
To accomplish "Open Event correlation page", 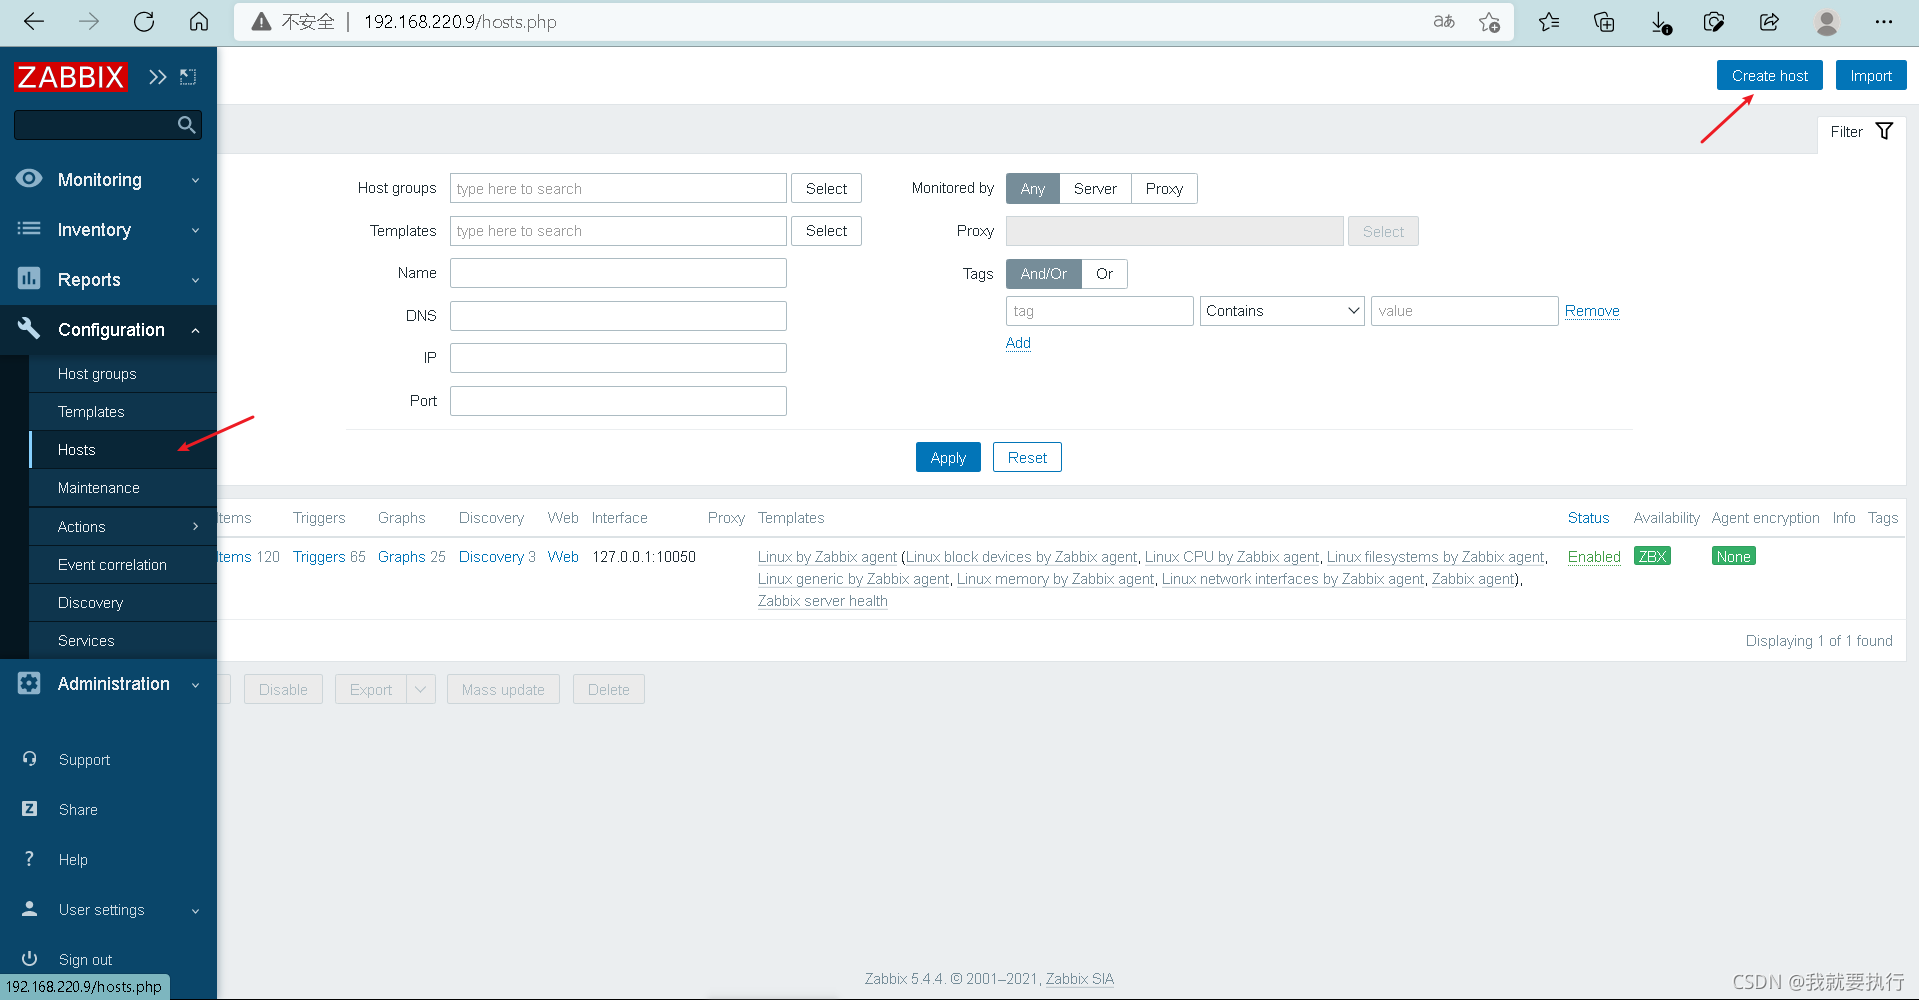I will click(112, 565).
